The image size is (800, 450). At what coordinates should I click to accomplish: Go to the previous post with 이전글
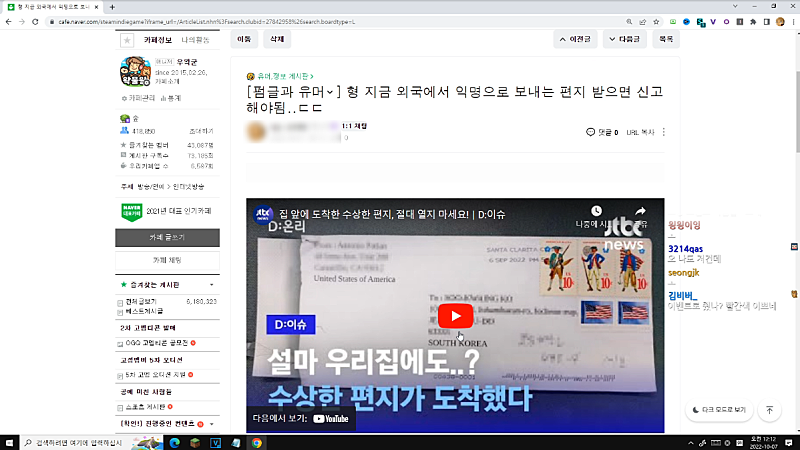tap(582, 39)
